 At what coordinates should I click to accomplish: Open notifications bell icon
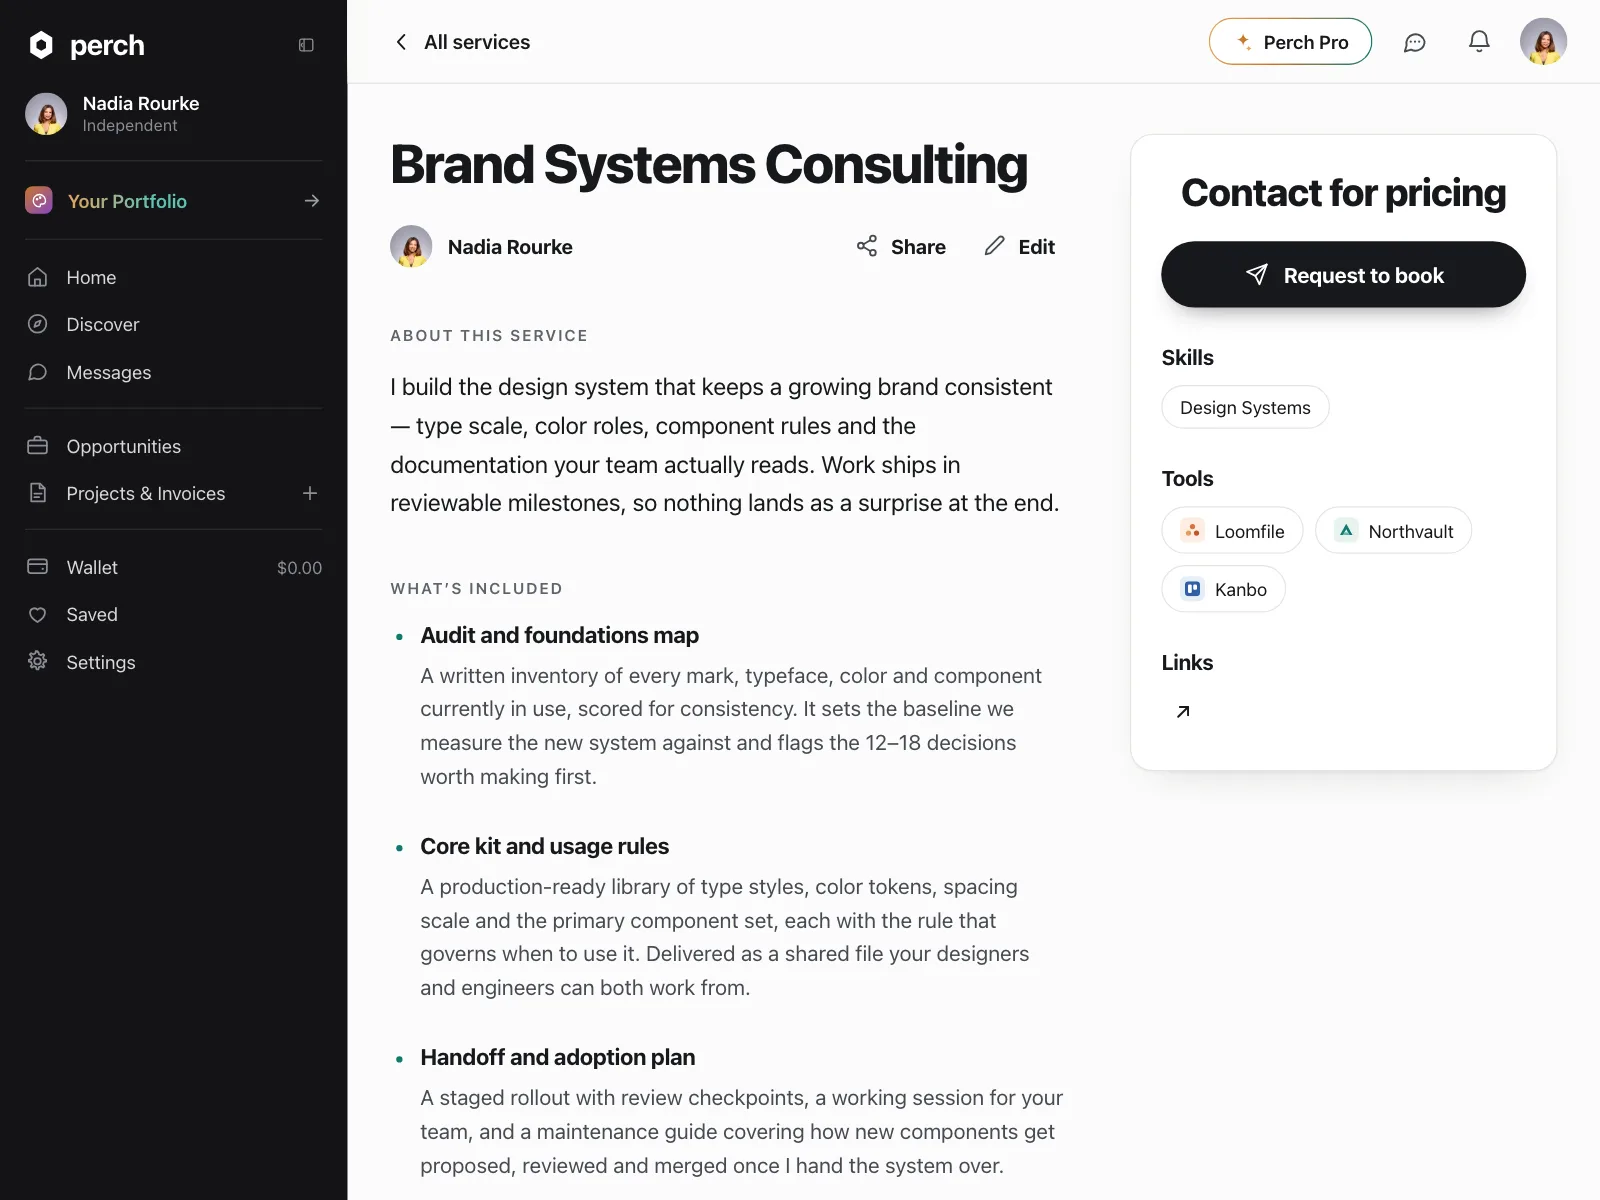click(x=1479, y=41)
